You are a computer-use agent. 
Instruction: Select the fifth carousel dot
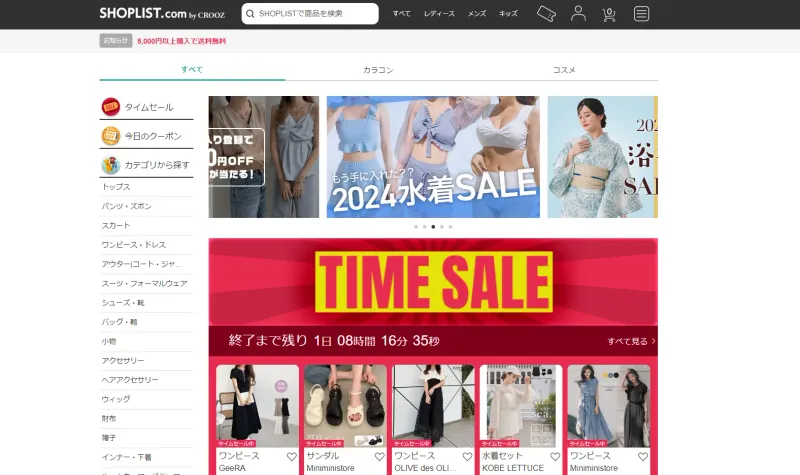[x=451, y=227]
